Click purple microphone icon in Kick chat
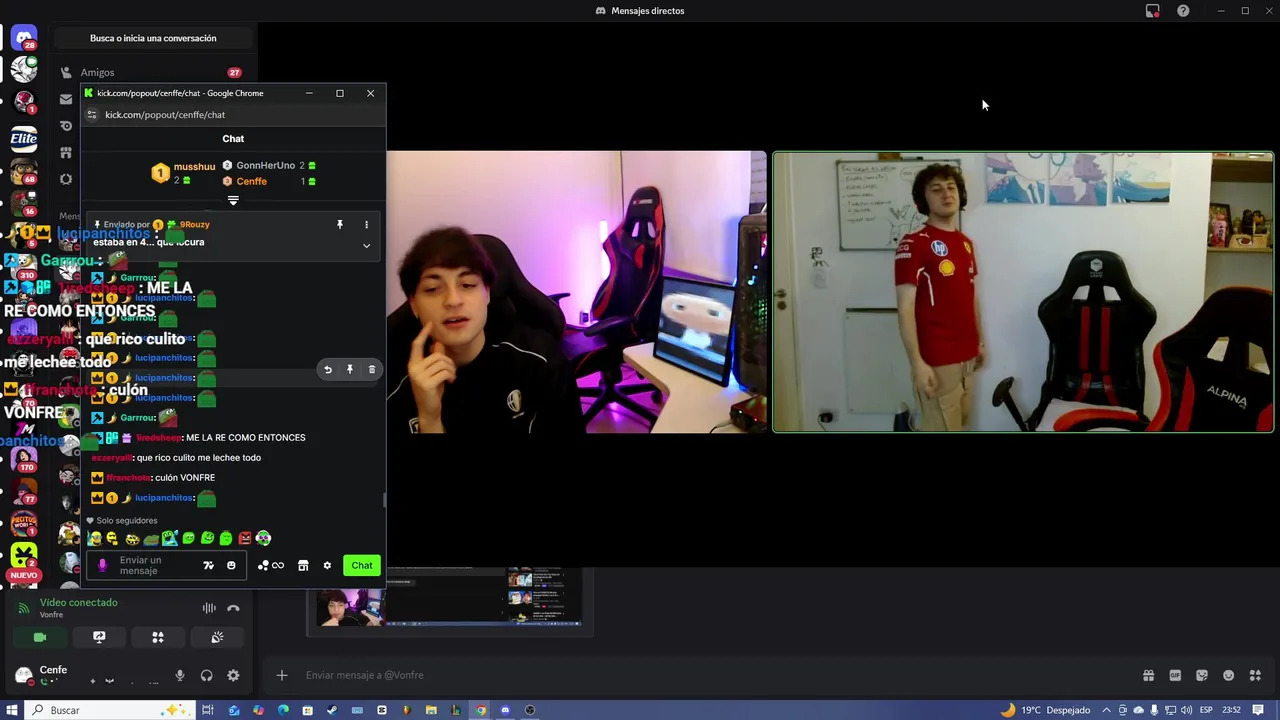1280x720 pixels. tap(102, 565)
